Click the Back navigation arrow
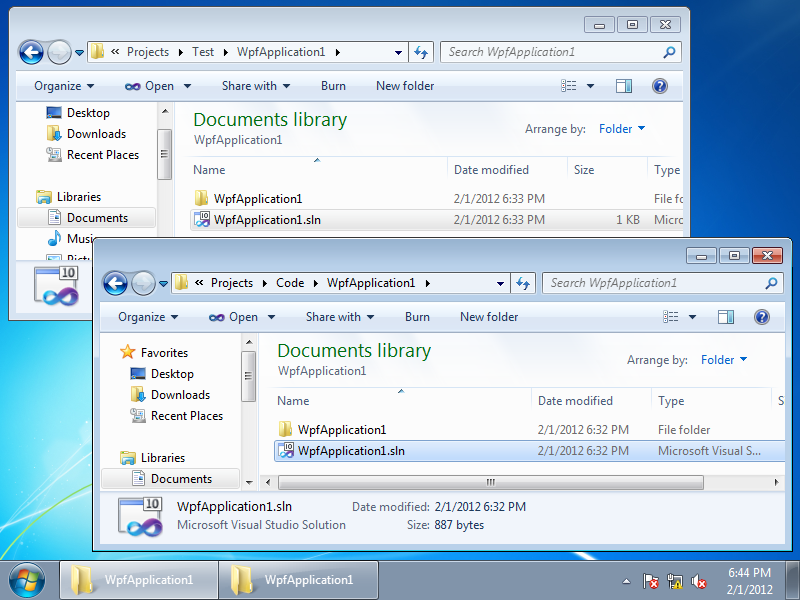 [116, 284]
